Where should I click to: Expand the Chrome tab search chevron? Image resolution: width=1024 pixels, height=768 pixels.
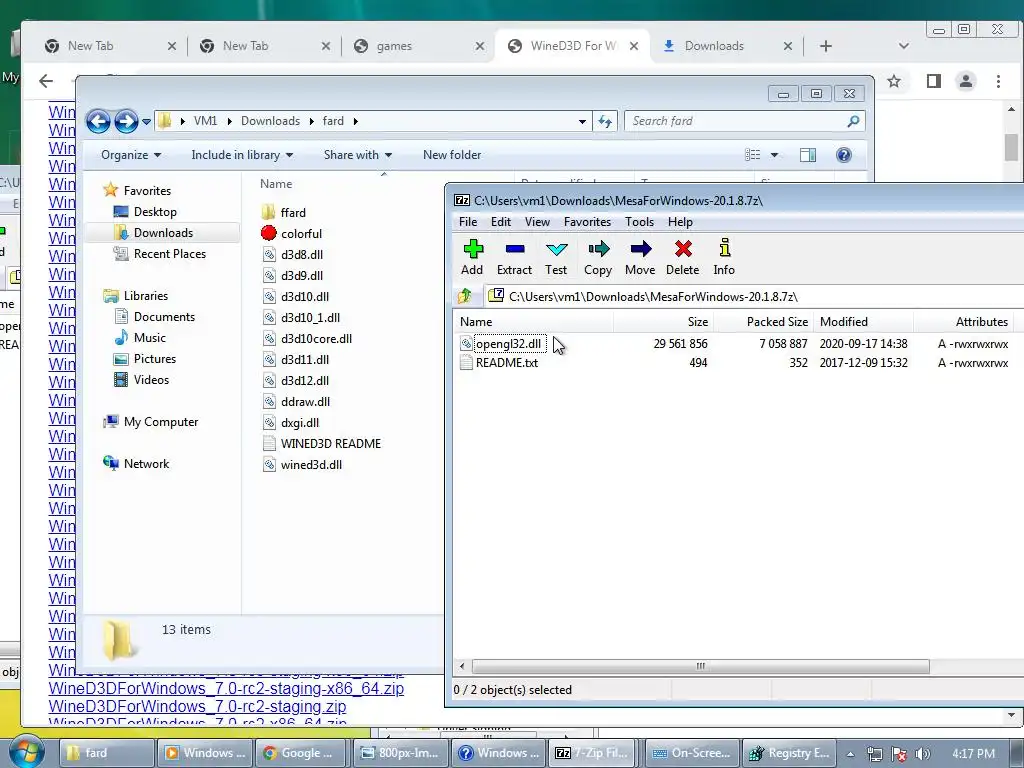[x=904, y=46]
